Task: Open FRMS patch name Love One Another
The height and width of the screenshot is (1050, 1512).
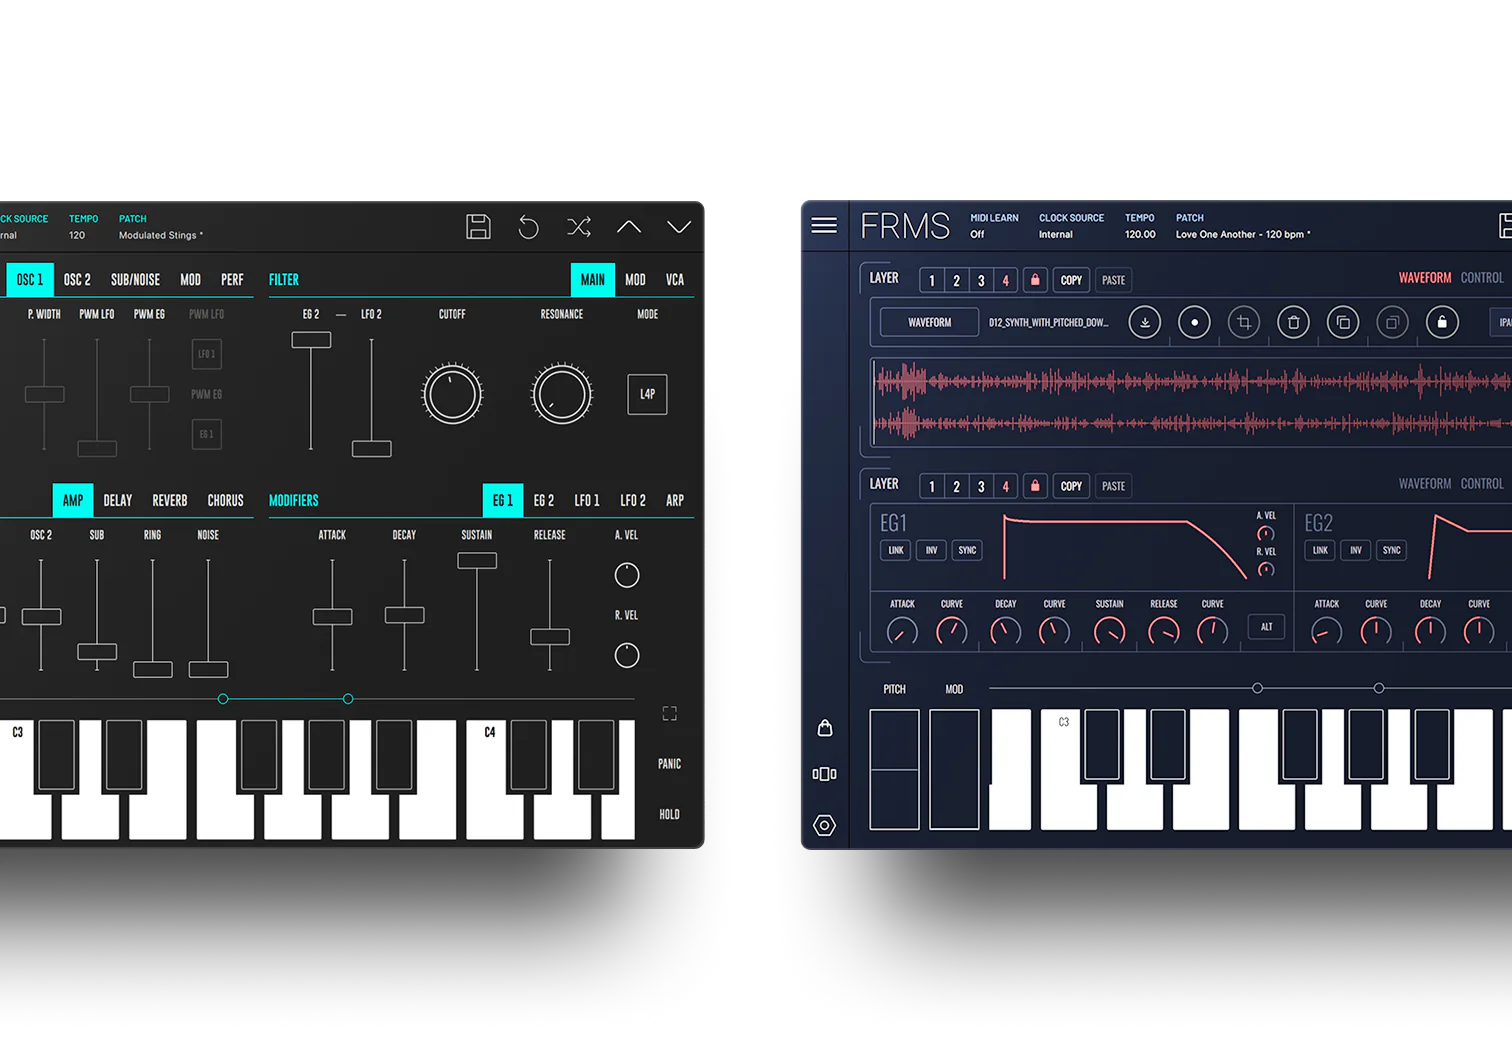Action: click(x=1243, y=235)
